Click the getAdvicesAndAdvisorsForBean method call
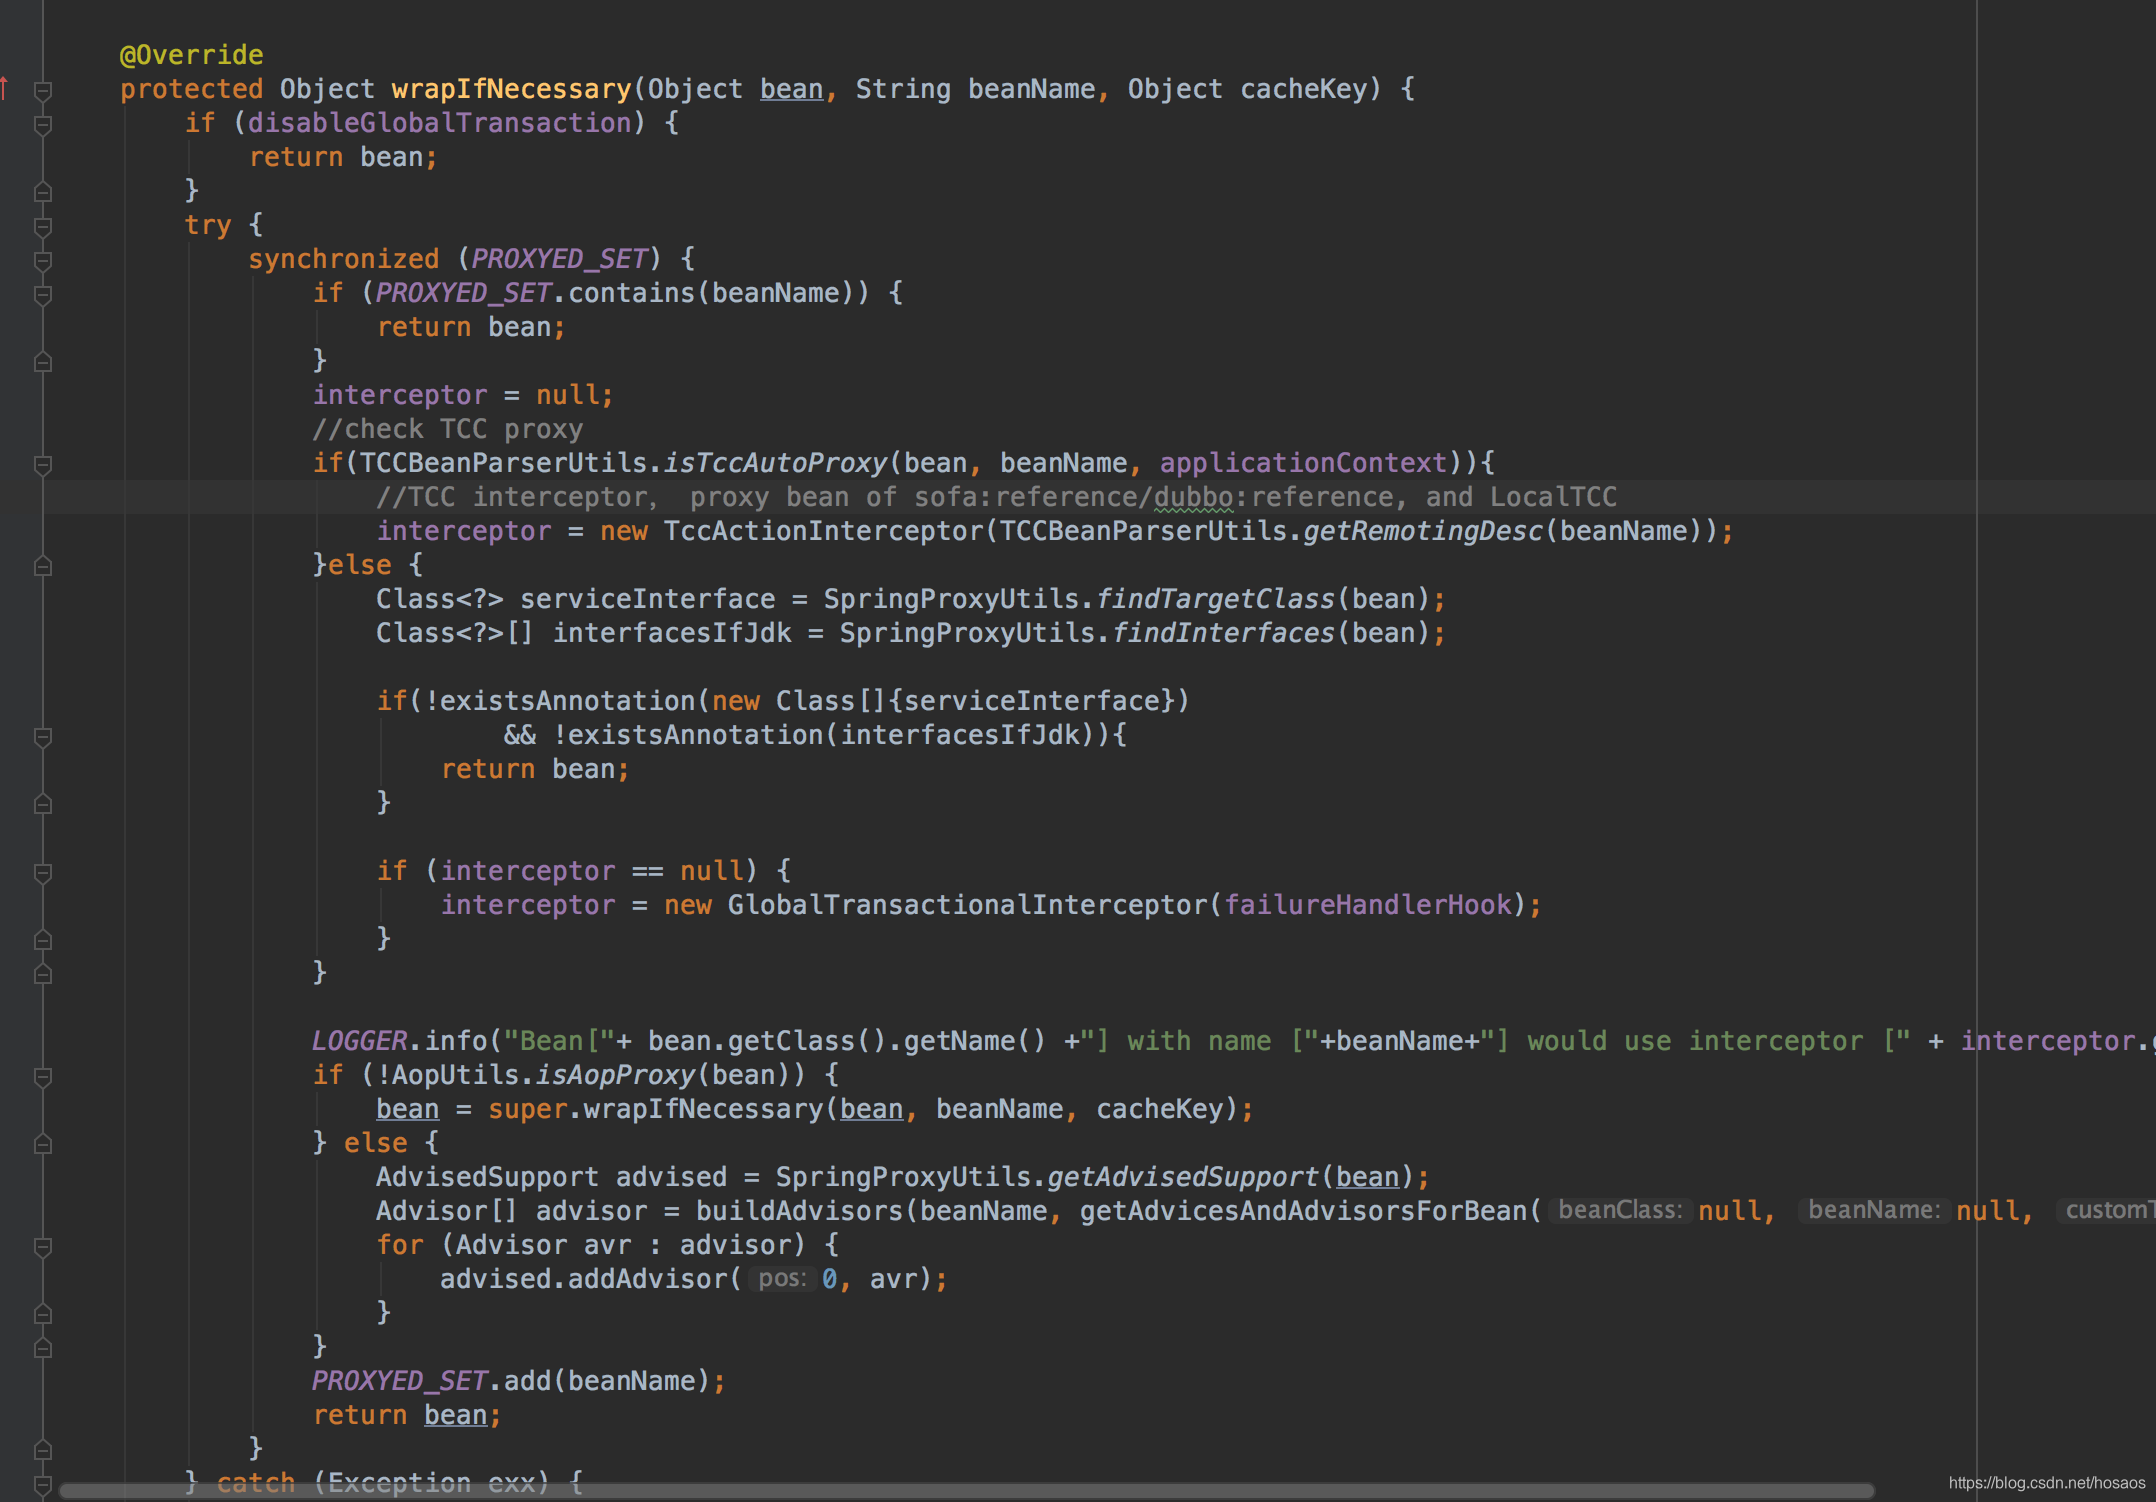The height and width of the screenshot is (1502, 2156). 1303,1211
